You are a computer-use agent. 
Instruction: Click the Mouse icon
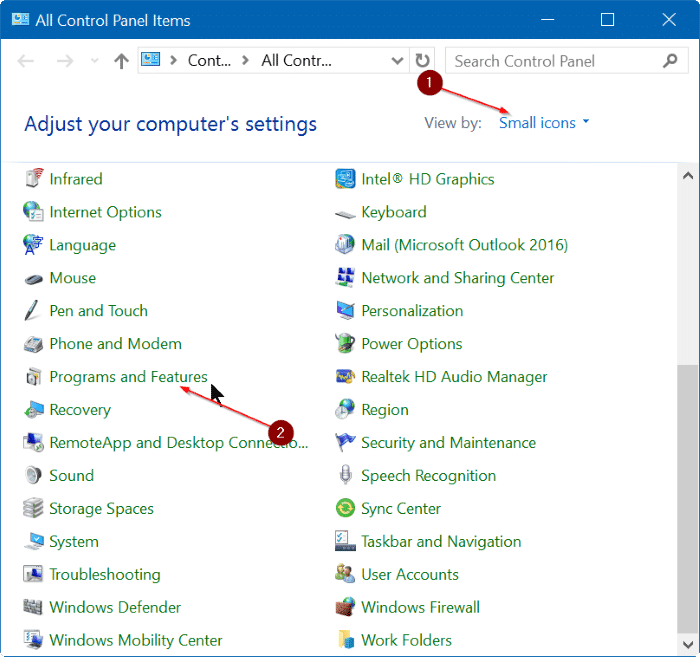tap(33, 279)
